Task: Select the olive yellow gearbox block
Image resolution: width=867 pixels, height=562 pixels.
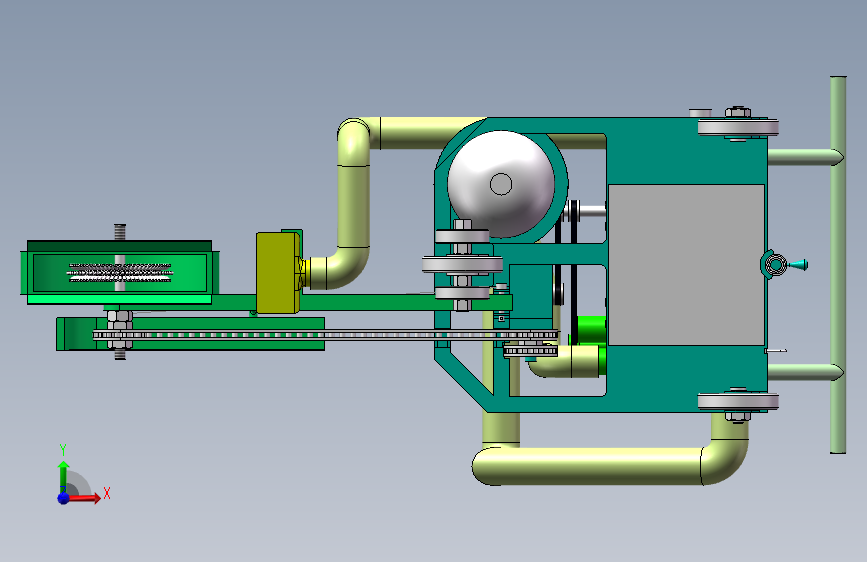Action: pos(278,273)
